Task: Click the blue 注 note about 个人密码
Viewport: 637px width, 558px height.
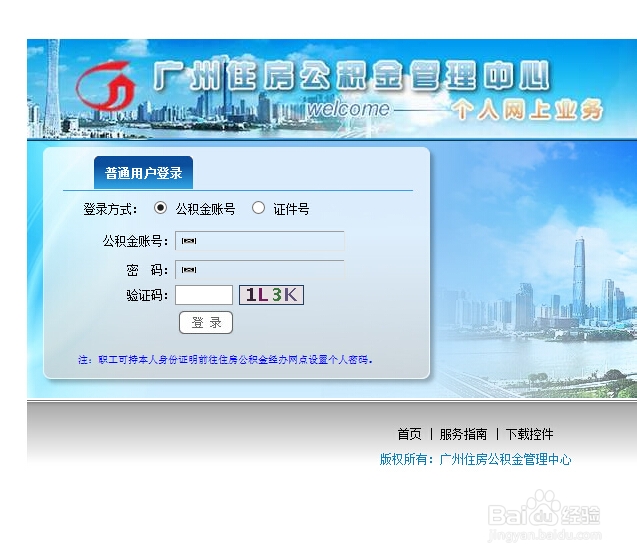Action: (225, 360)
